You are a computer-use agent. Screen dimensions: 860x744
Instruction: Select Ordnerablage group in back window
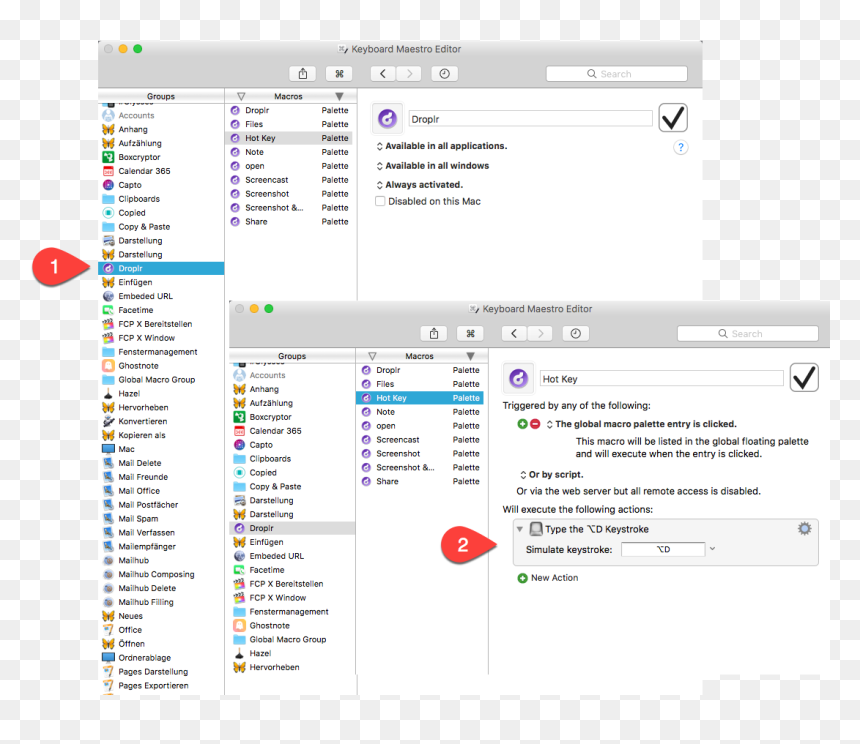coord(161,657)
